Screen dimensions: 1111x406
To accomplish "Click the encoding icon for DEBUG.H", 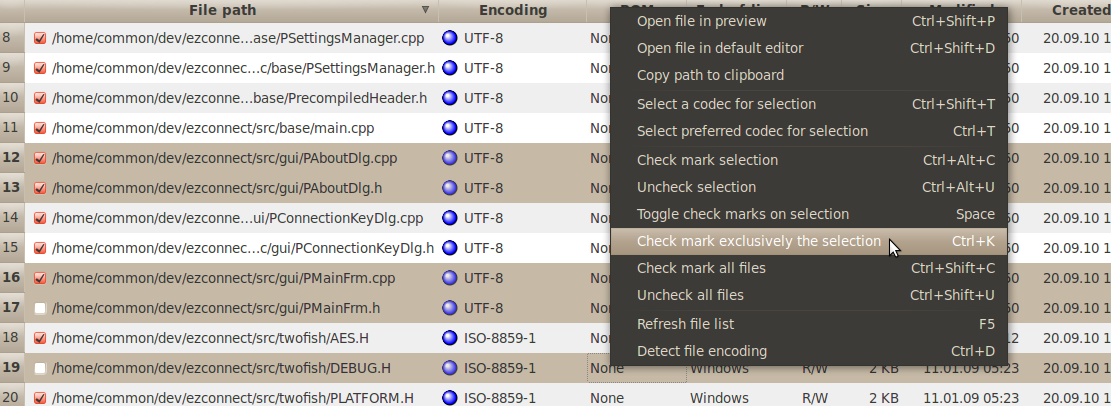I will point(450,368).
